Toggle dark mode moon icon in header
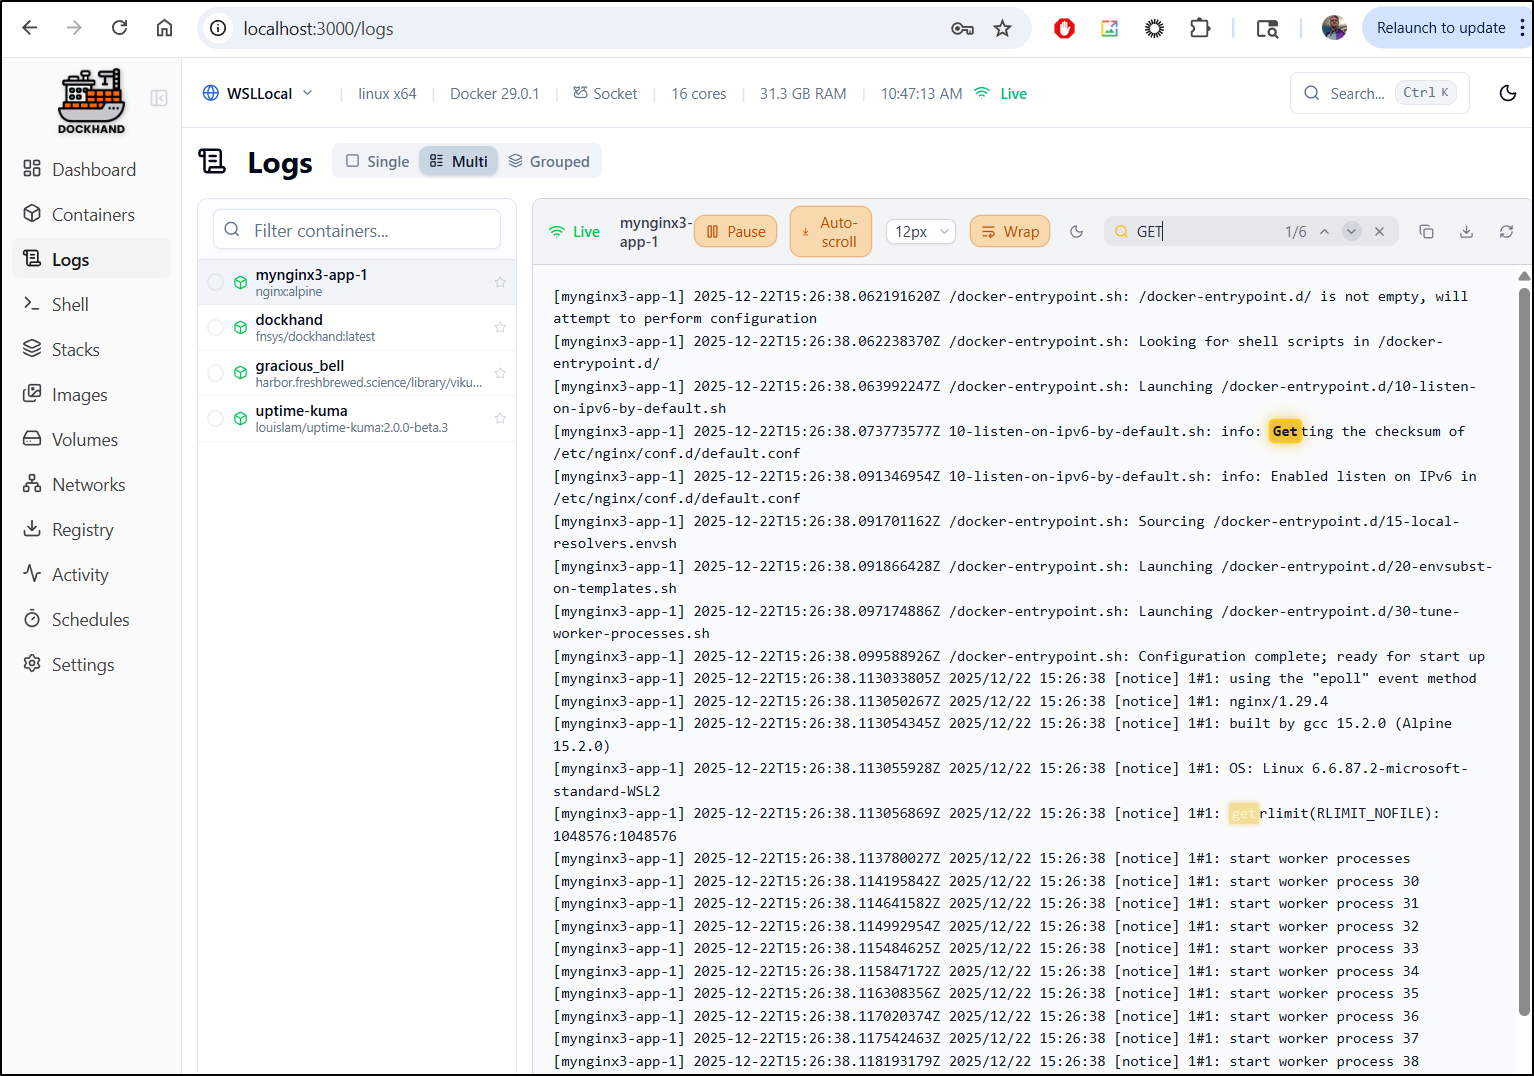The width and height of the screenshot is (1534, 1076). (x=1508, y=93)
